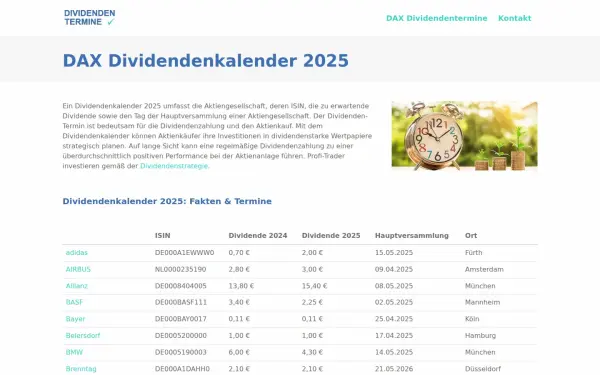The width and height of the screenshot is (600, 375).
Task: Click the location Düsseldorf in Brenntag row
Action: [x=483, y=369]
